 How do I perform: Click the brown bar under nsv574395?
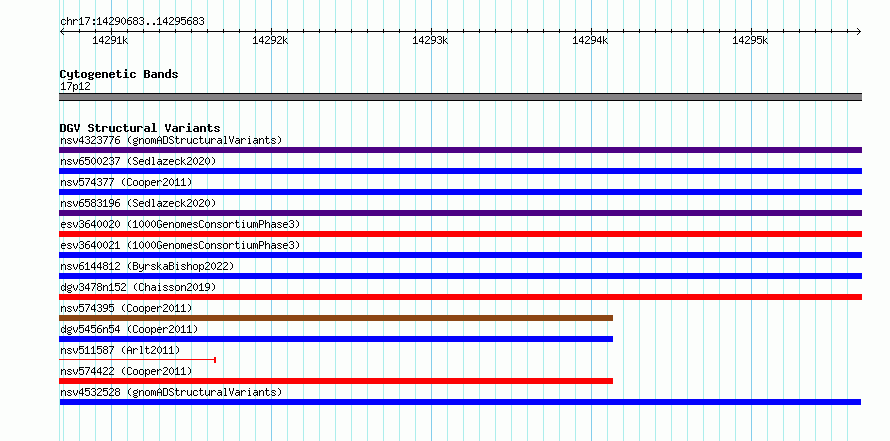(x=336, y=318)
